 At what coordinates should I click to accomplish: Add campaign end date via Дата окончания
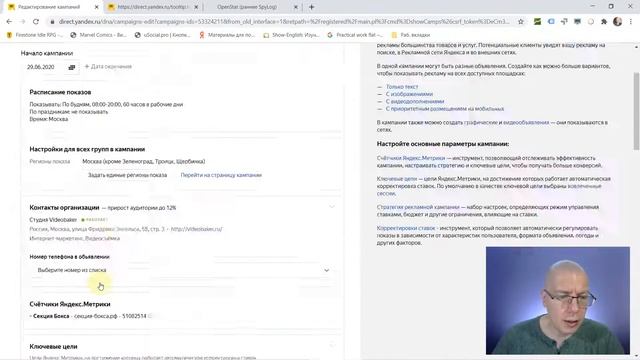108,67
